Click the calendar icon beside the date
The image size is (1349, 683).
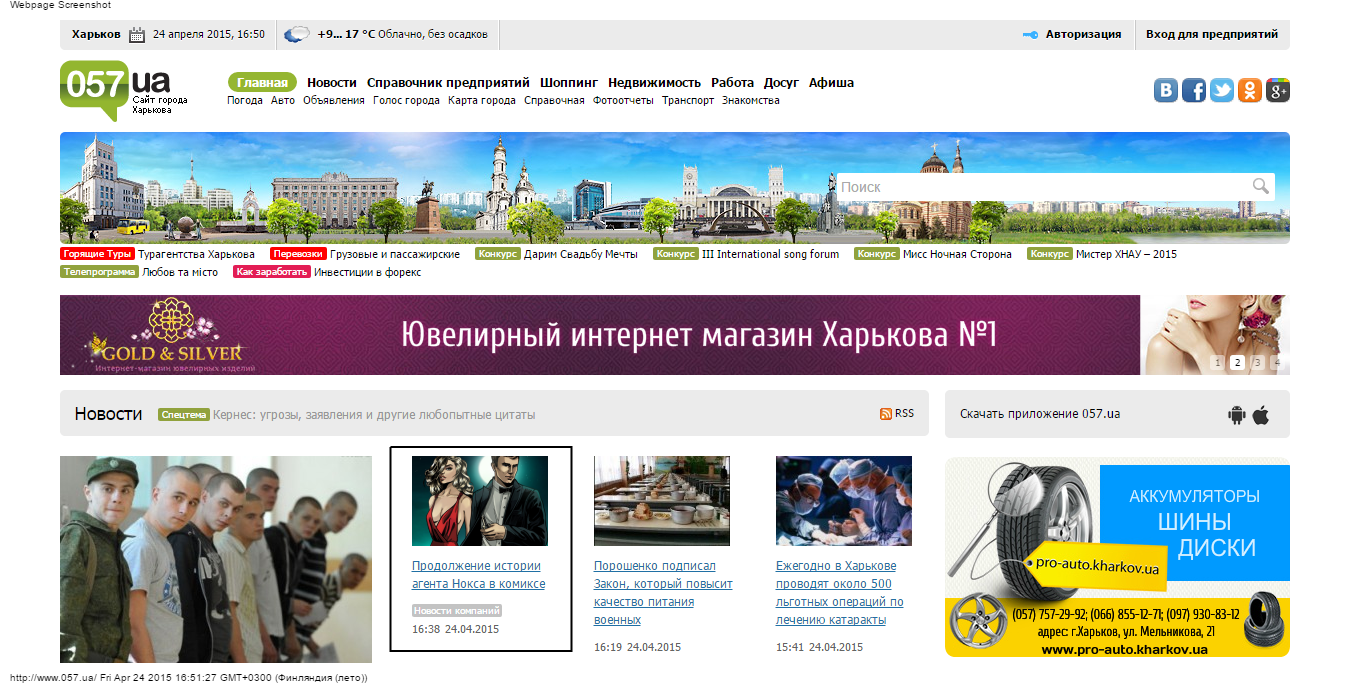pos(138,35)
